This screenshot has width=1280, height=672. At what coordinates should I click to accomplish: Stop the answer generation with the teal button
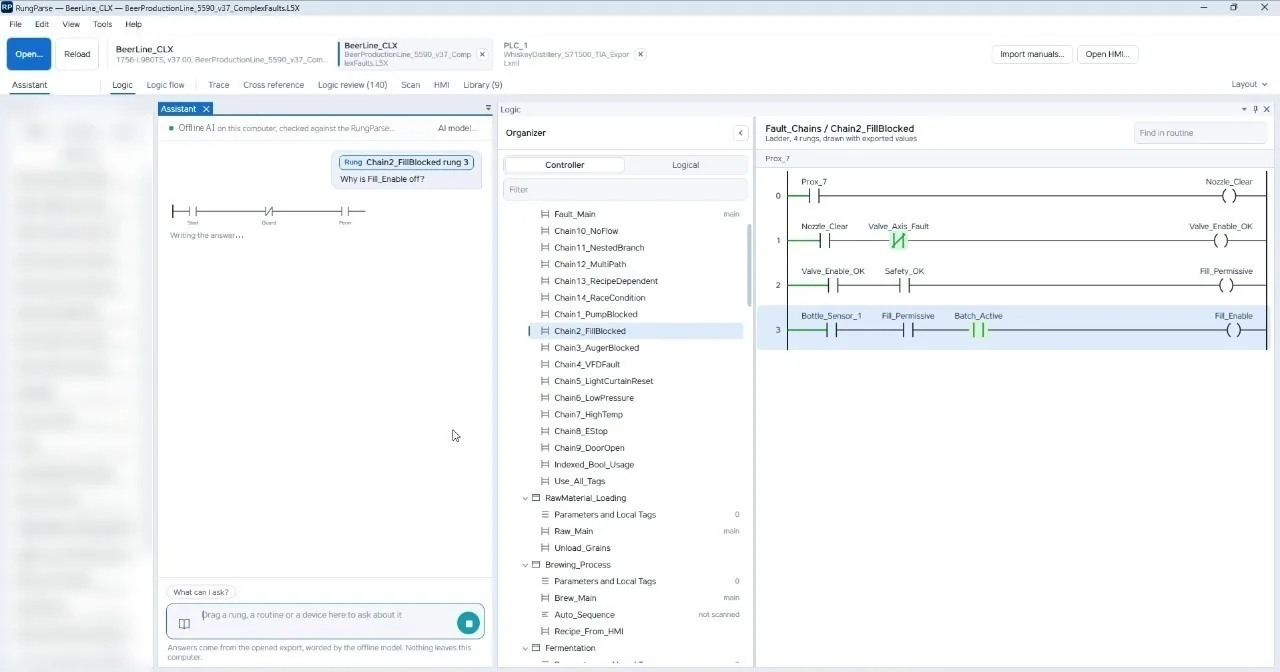pos(468,623)
